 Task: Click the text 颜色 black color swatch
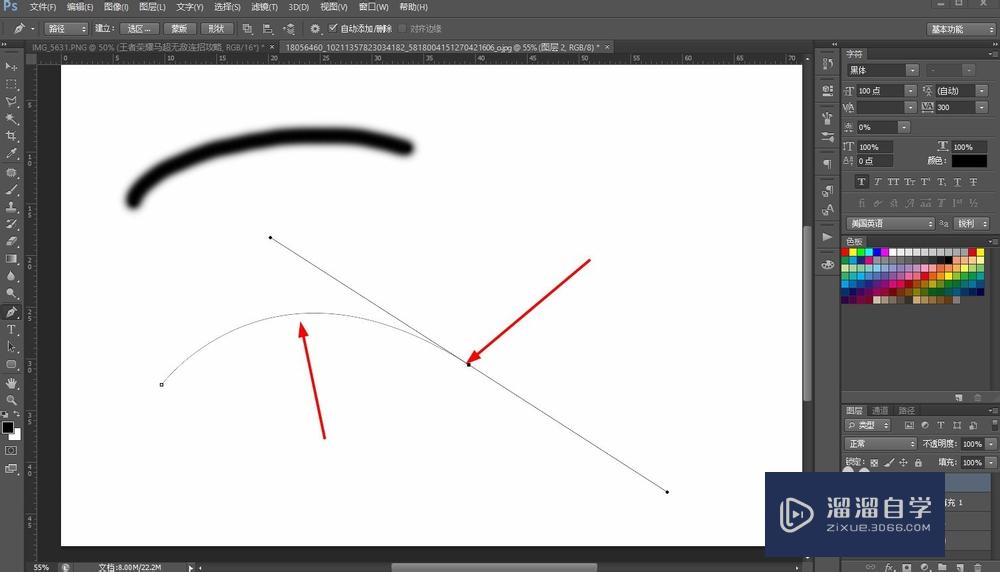[969, 161]
